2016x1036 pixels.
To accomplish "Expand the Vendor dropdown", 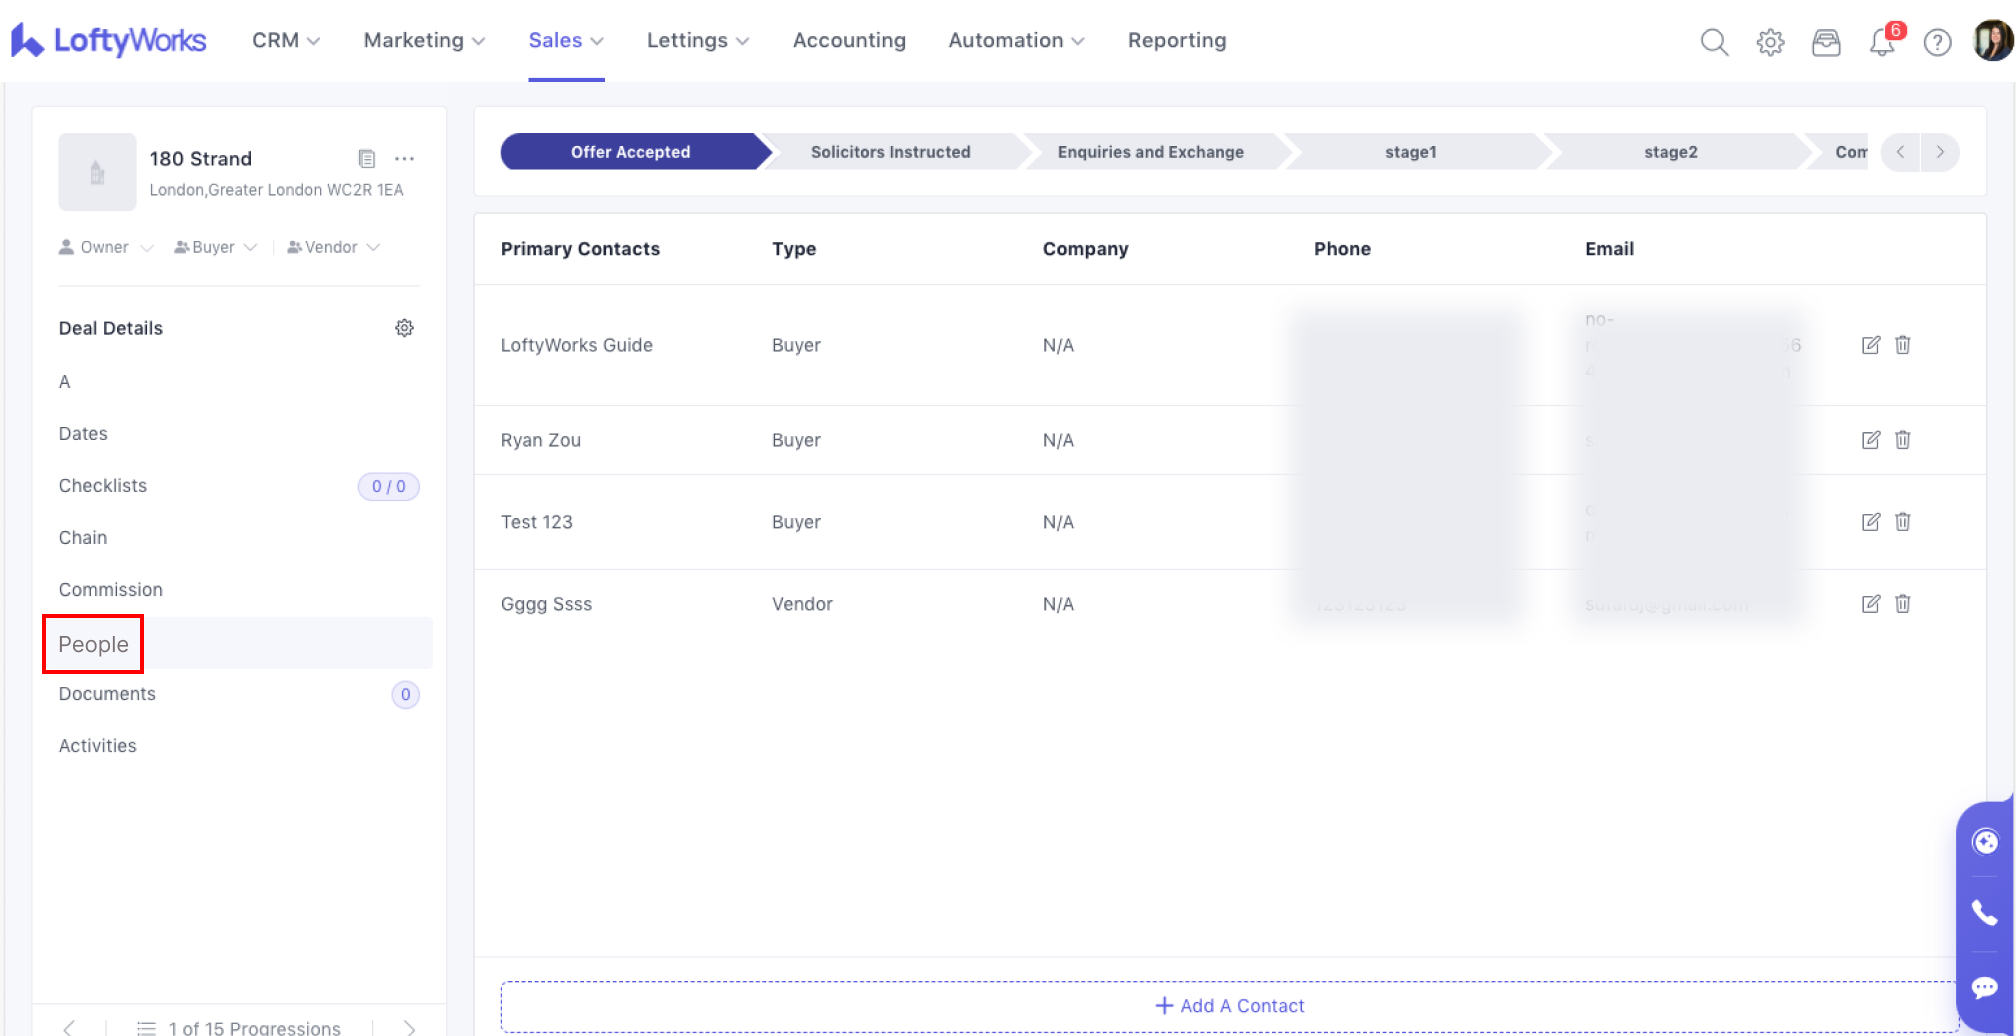I will (x=333, y=247).
